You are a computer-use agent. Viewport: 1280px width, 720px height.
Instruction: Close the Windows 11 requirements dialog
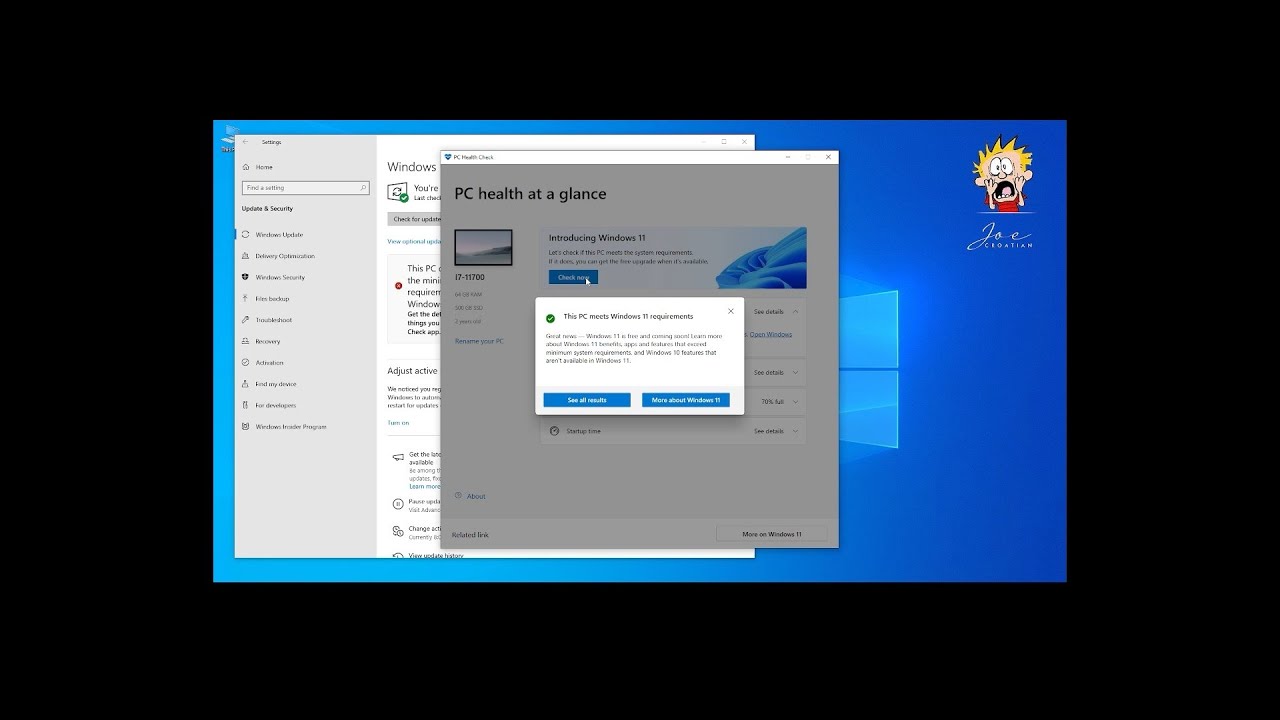tap(731, 311)
